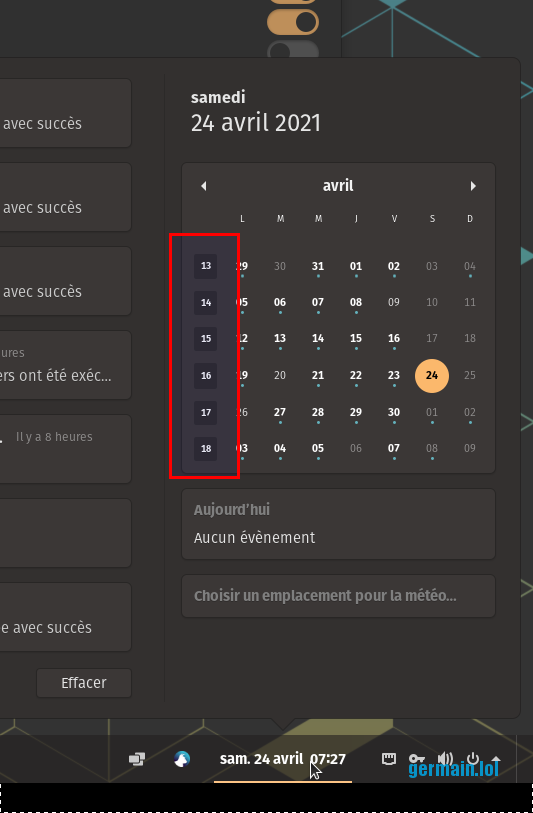Open the workspaces overview icon in panel

point(137,759)
